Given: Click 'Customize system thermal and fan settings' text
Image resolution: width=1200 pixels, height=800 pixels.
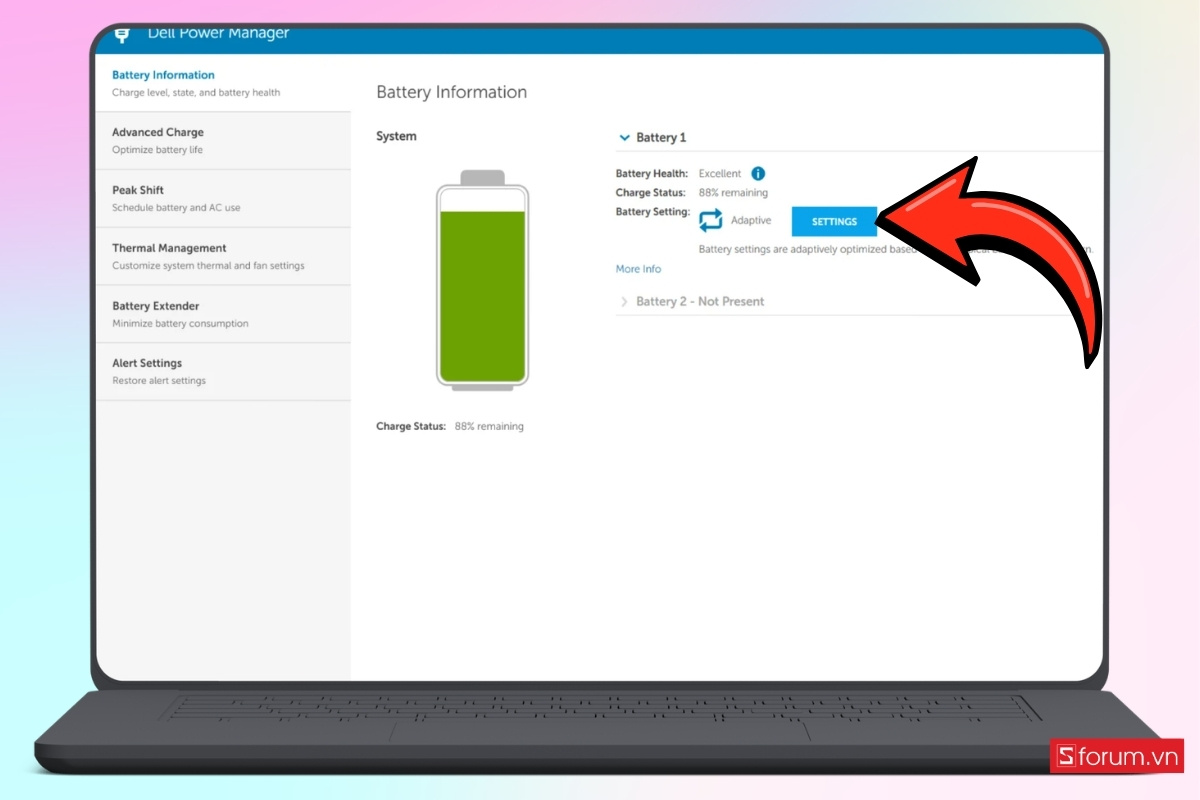Looking at the screenshot, I should (208, 266).
